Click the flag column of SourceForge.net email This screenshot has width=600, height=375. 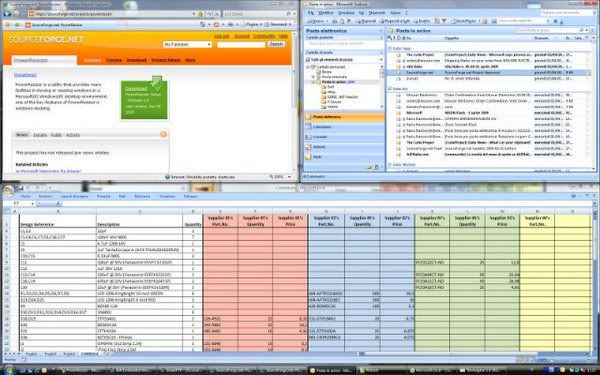(x=588, y=72)
